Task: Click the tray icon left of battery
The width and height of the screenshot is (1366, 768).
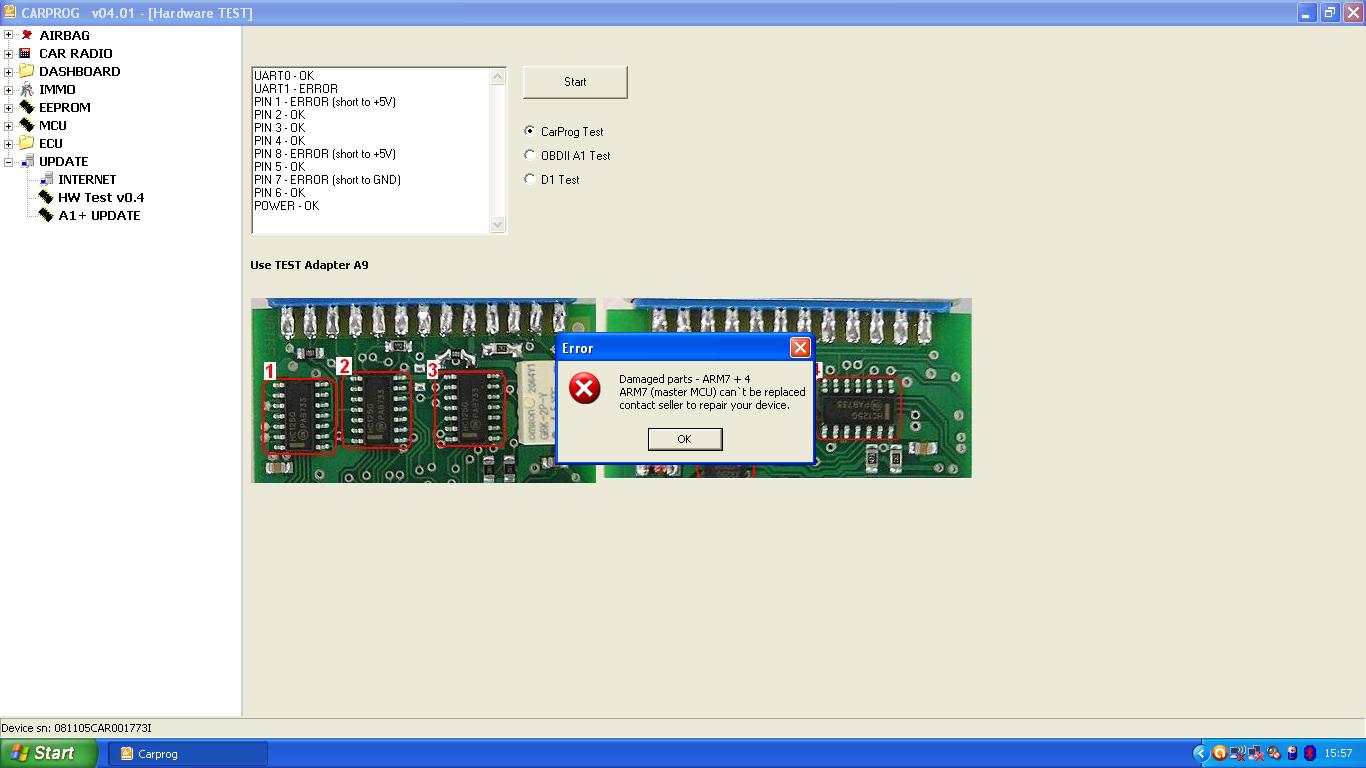Action: point(1274,753)
